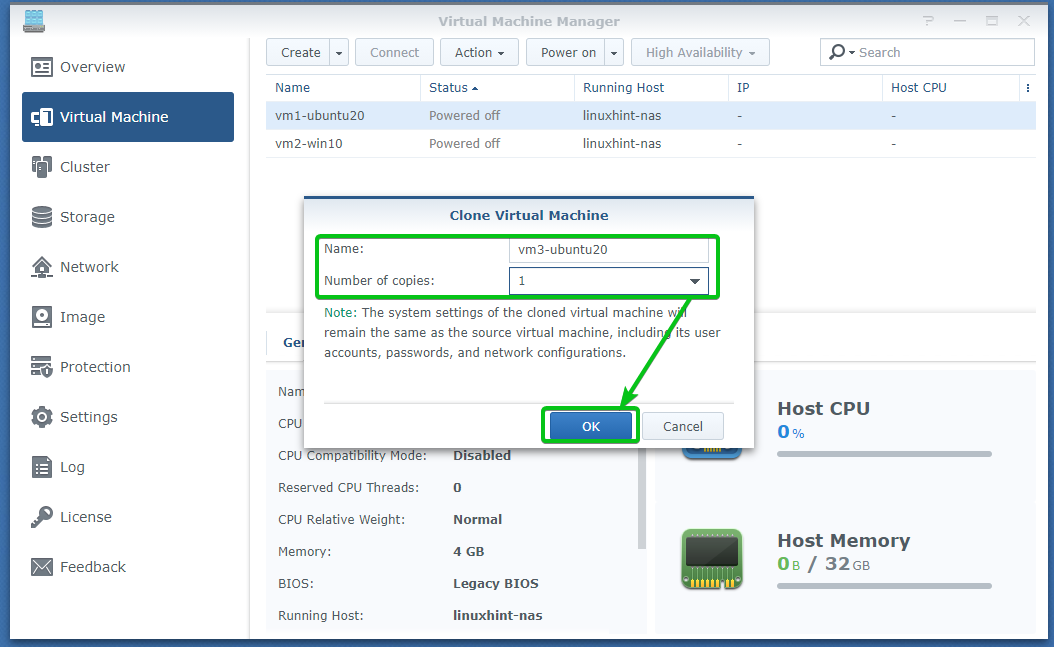Screen dimensions: 1054x647
Task: Click the BIOS value Legacy BIOS
Action: tap(495, 584)
